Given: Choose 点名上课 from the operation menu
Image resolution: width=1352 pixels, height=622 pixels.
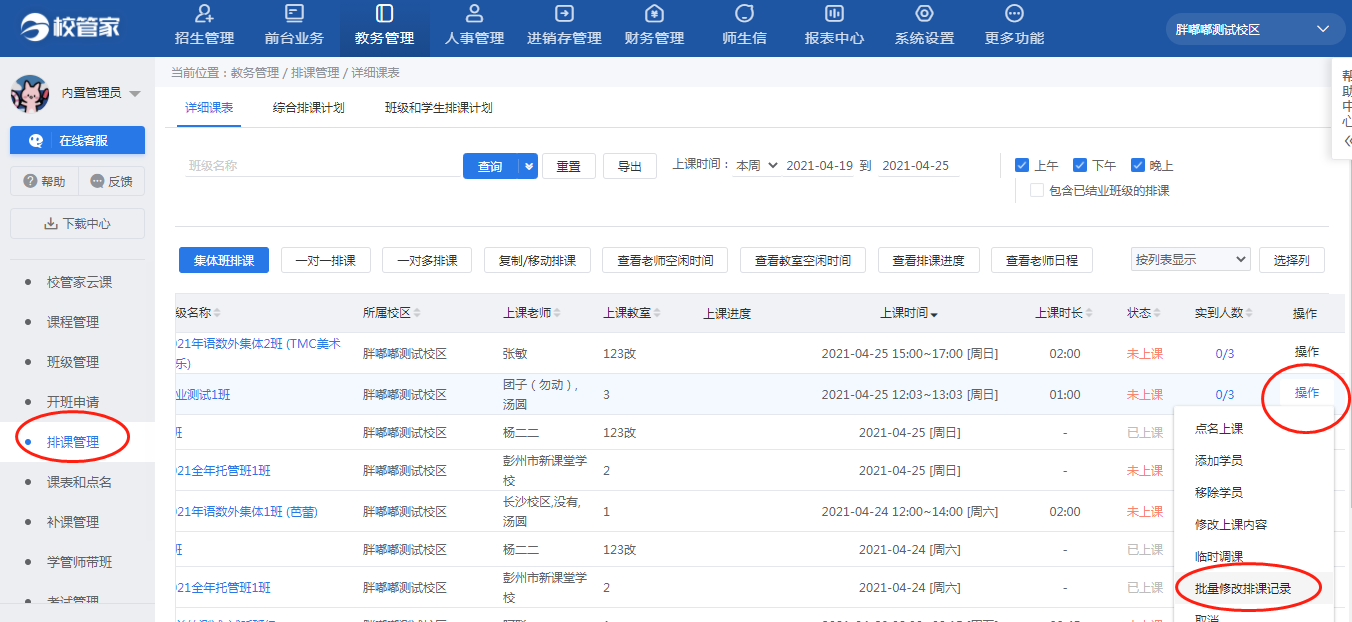Looking at the screenshot, I should tap(1219, 429).
